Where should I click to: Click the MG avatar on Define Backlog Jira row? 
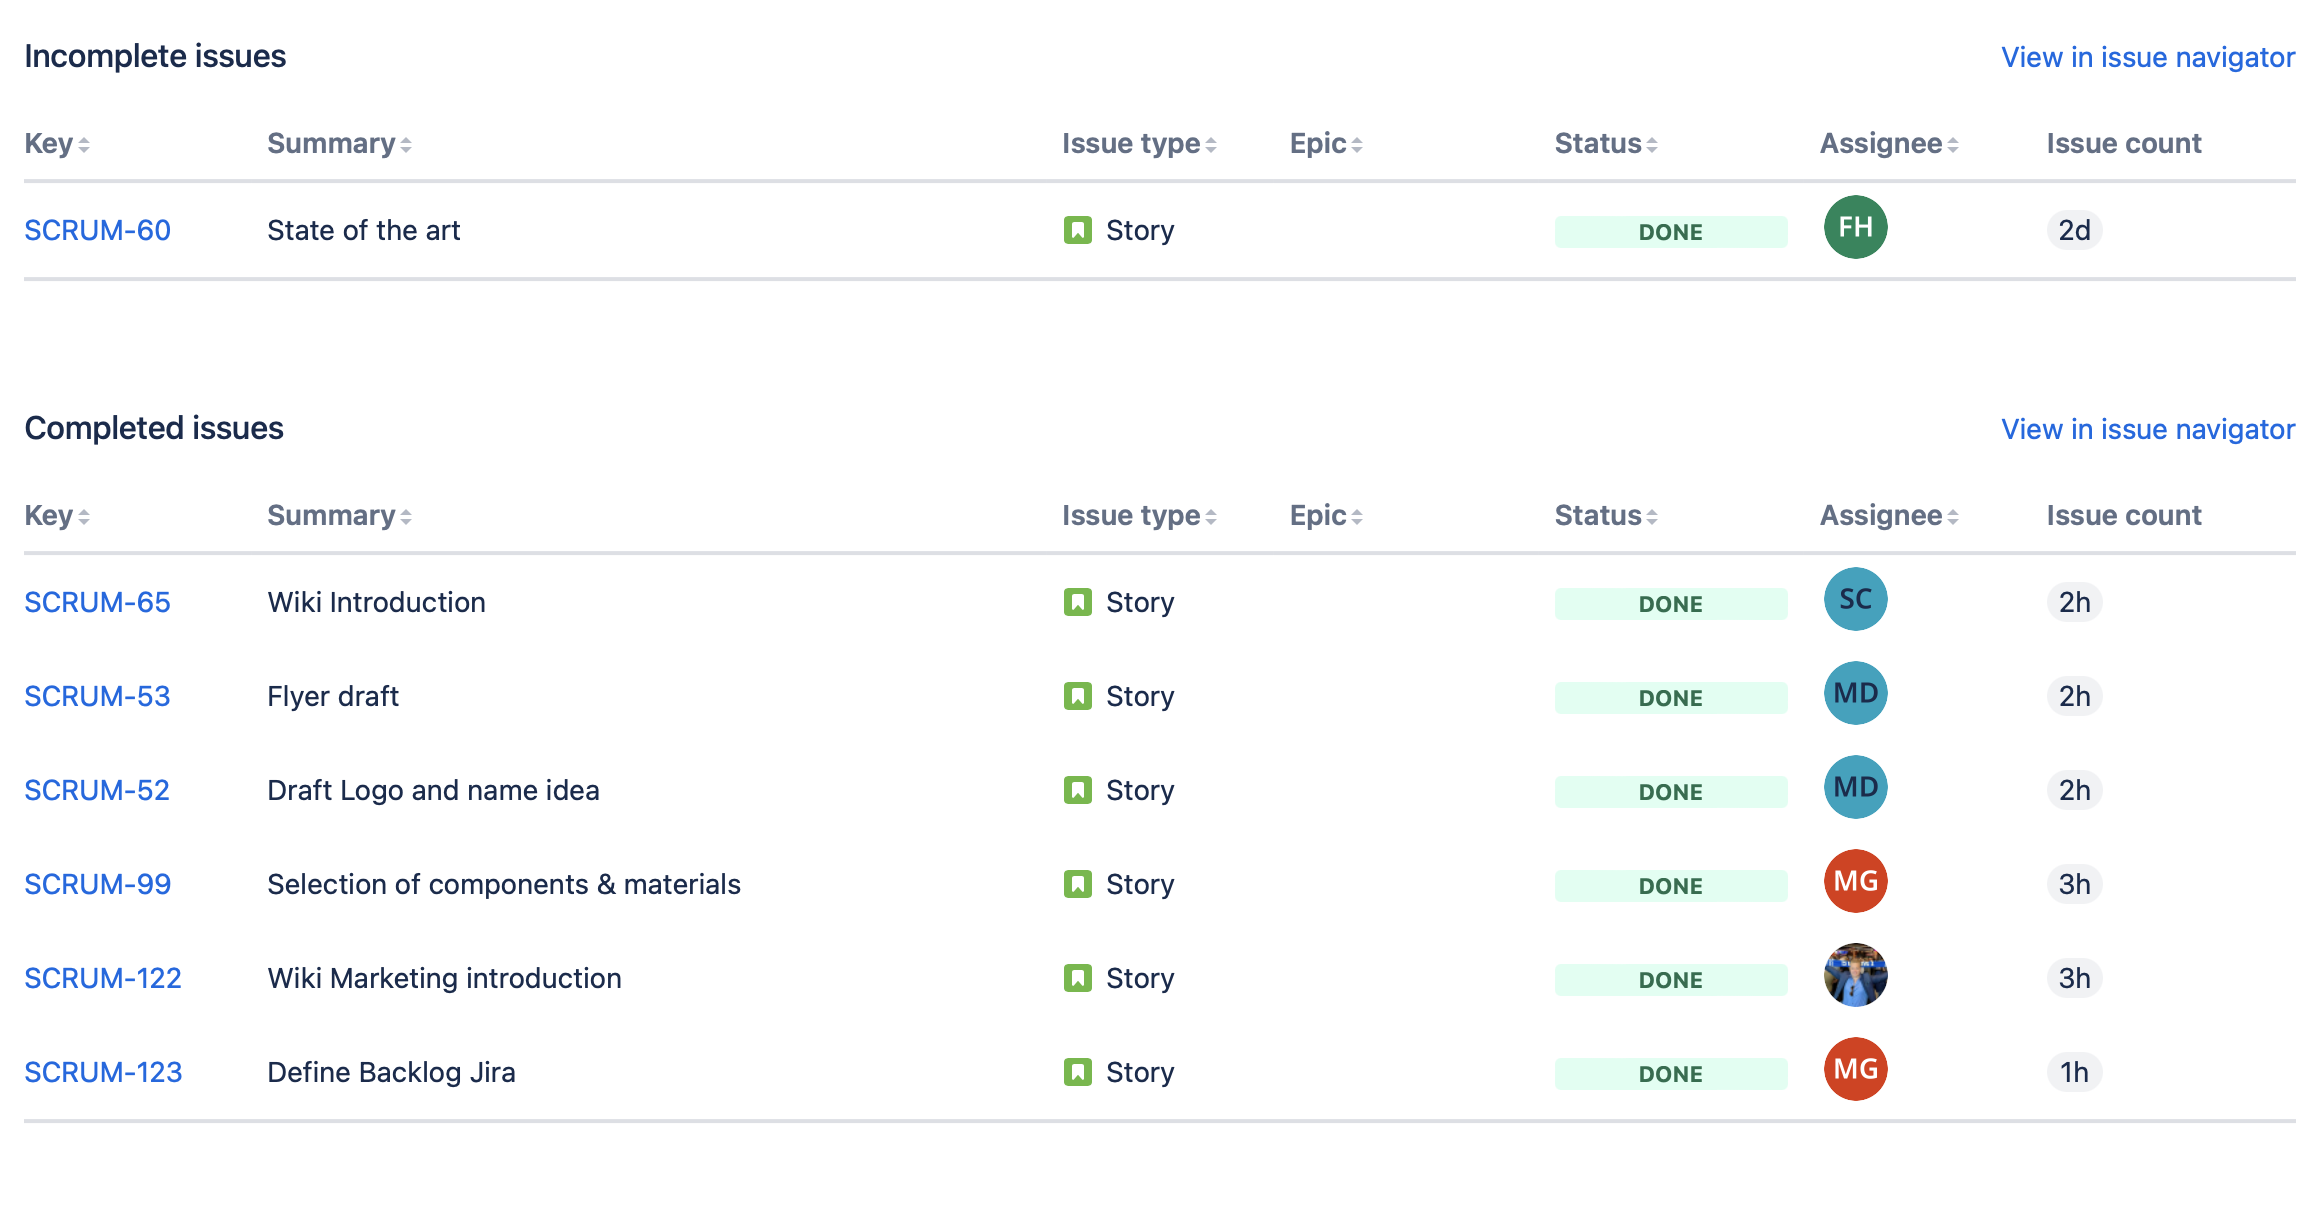click(1855, 1069)
